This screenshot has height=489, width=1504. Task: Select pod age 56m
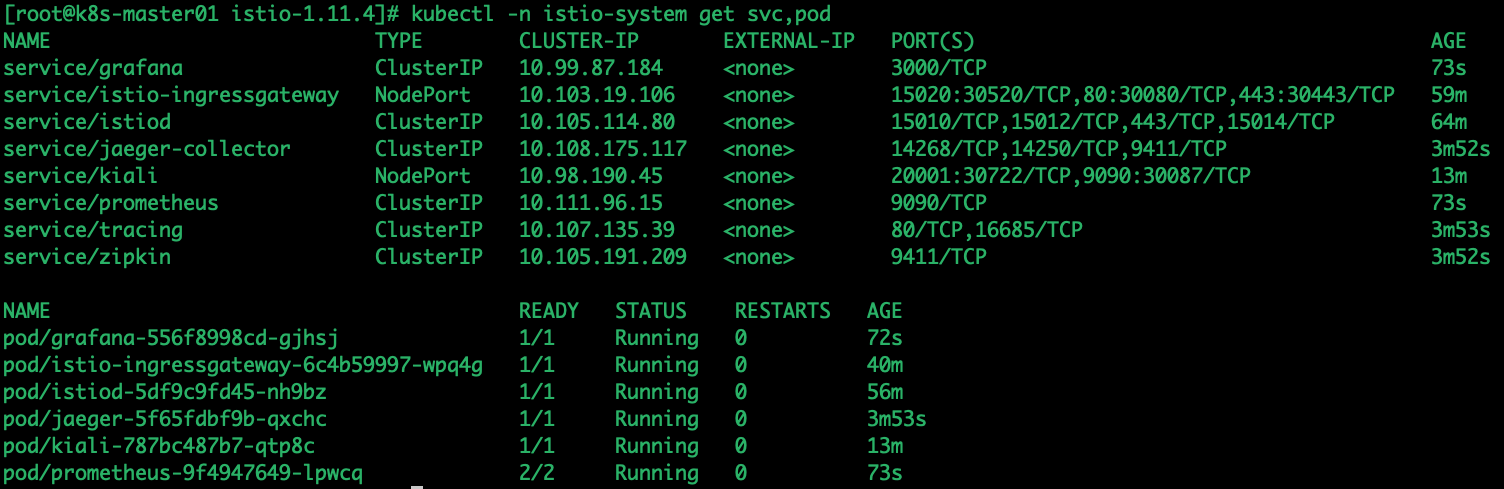pyautogui.click(x=885, y=392)
